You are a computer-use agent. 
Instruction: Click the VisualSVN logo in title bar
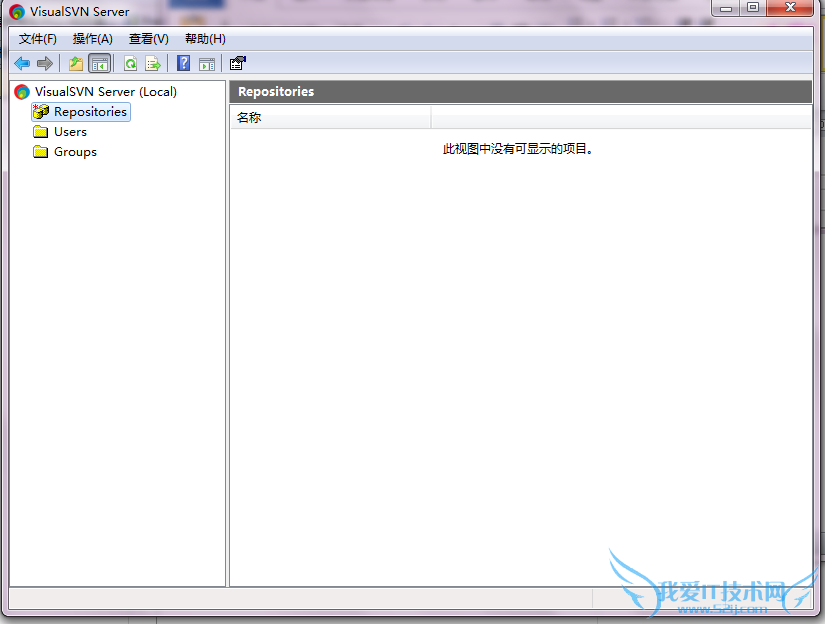(x=17, y=12)
